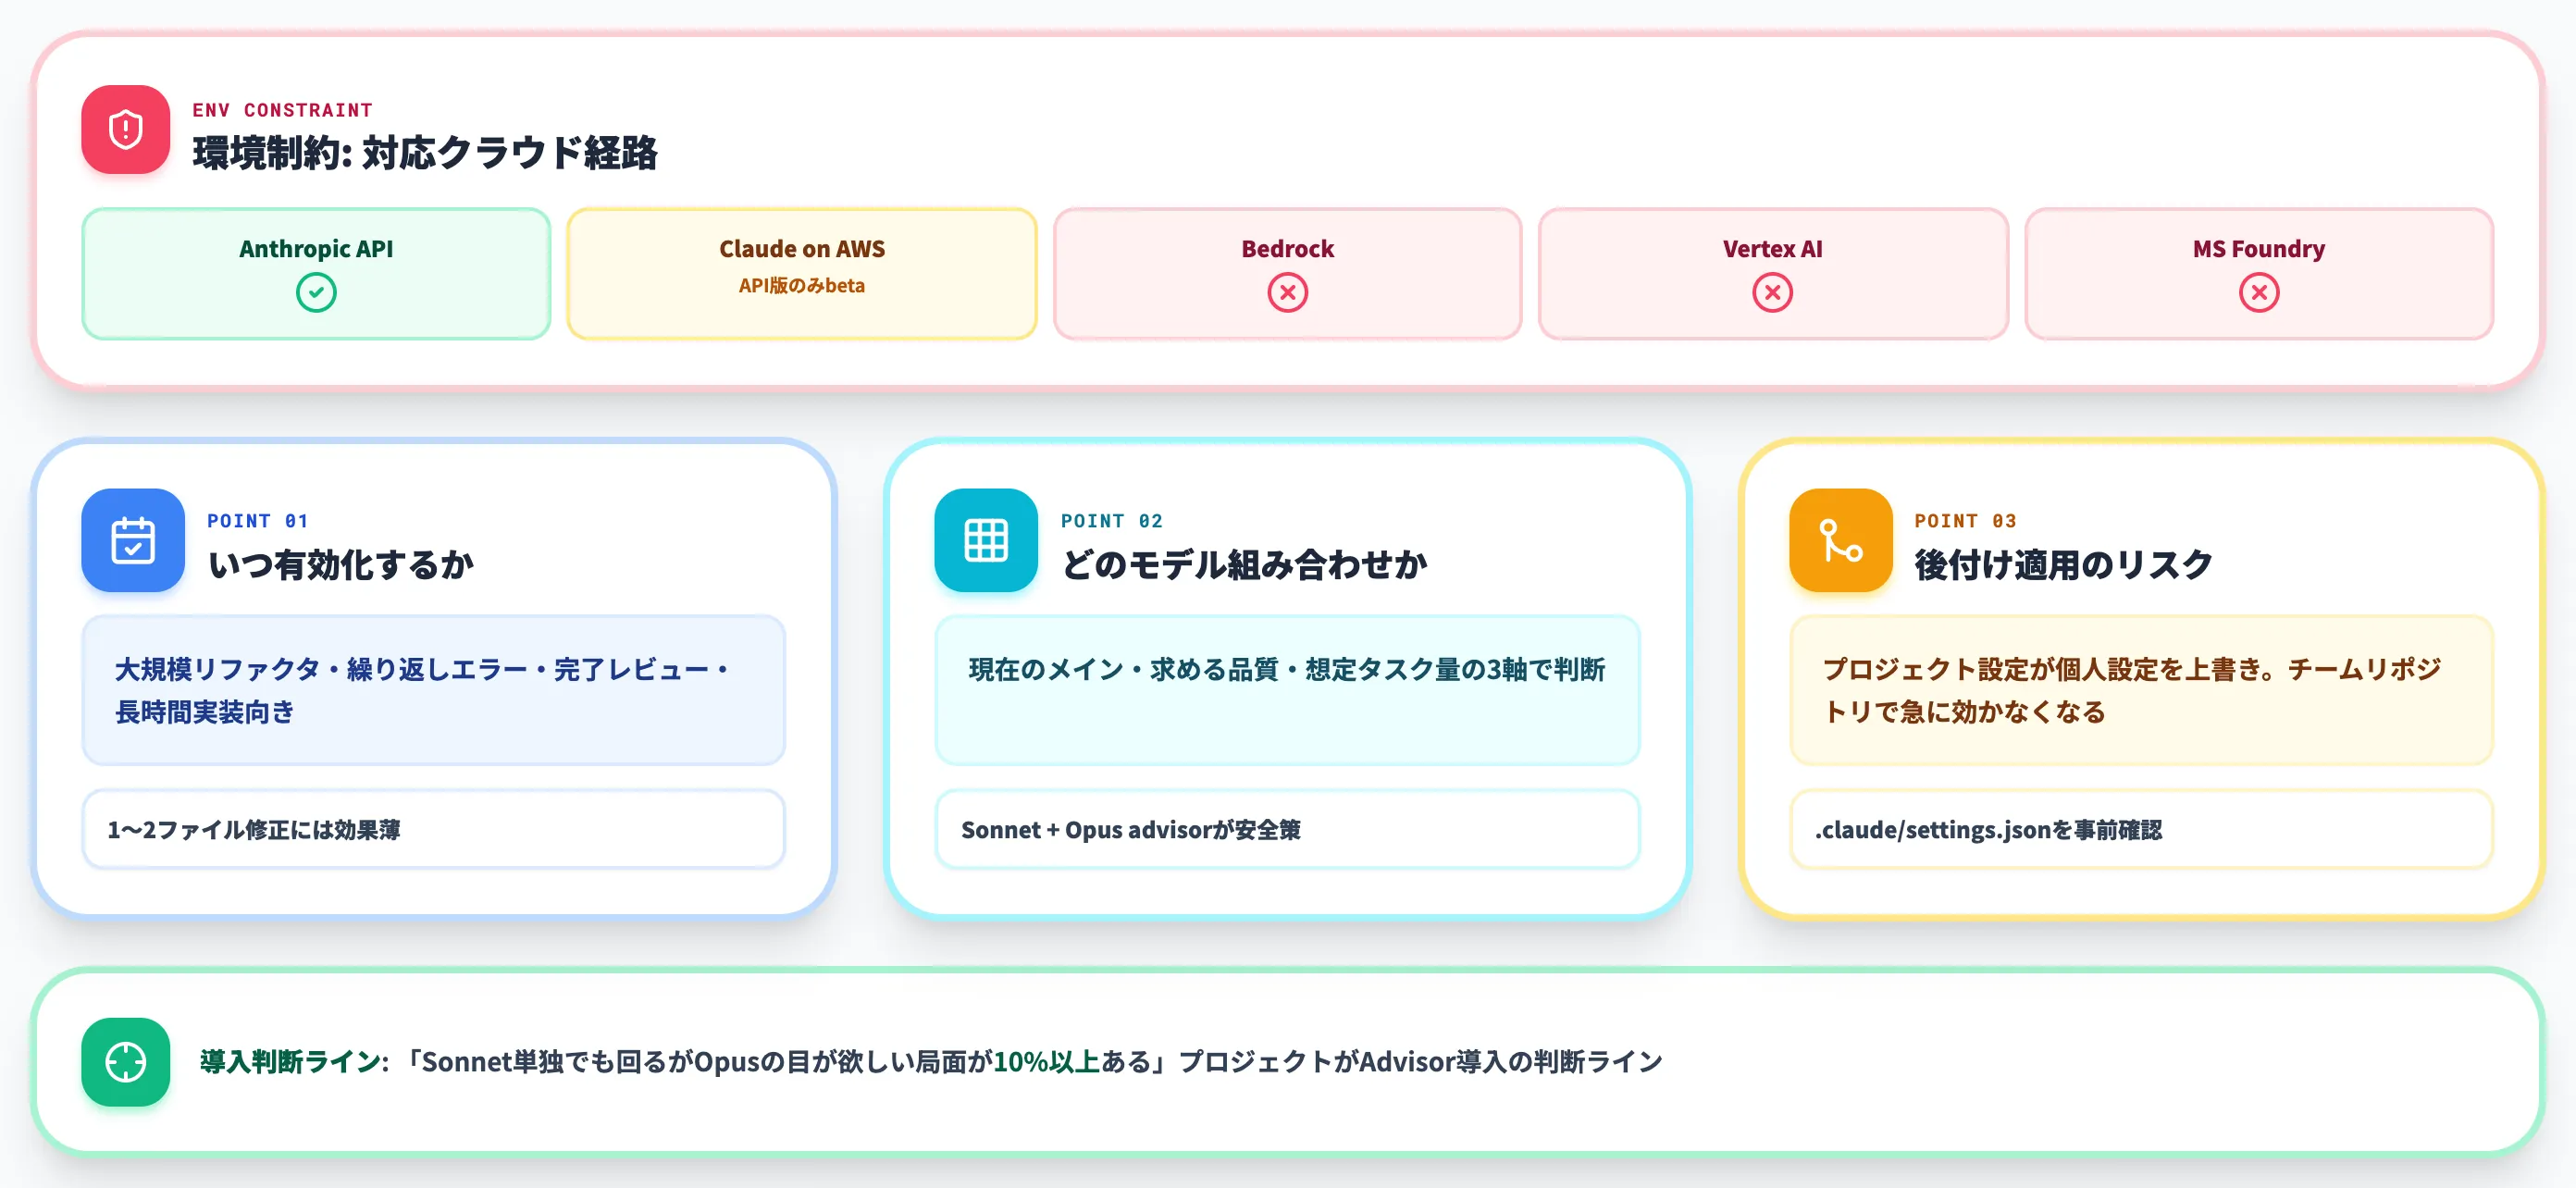Image resolution: width=2576 pixels, height=1188 pixels.
Task: Click the teal grid table icon
Action: point(986,540)
